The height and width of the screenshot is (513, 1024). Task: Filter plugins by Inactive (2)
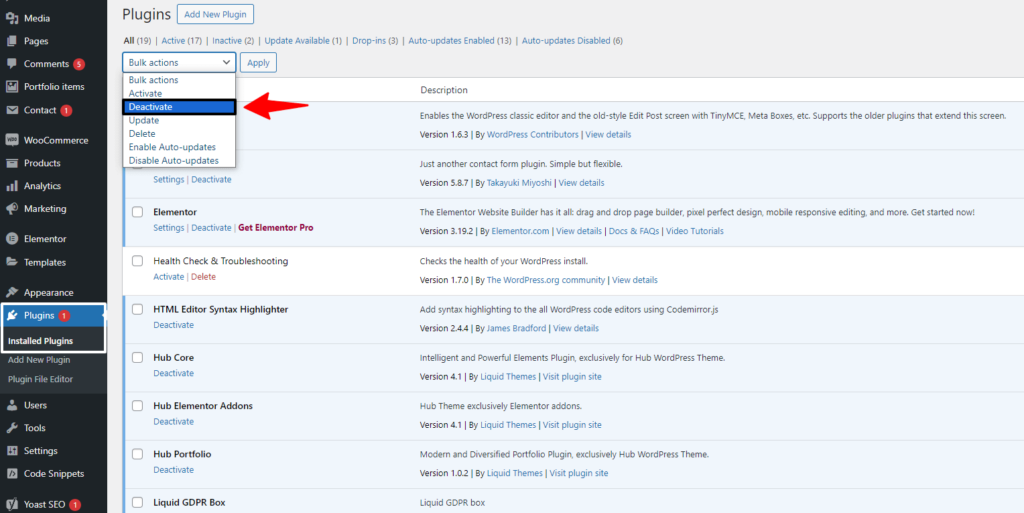point(233,40)
